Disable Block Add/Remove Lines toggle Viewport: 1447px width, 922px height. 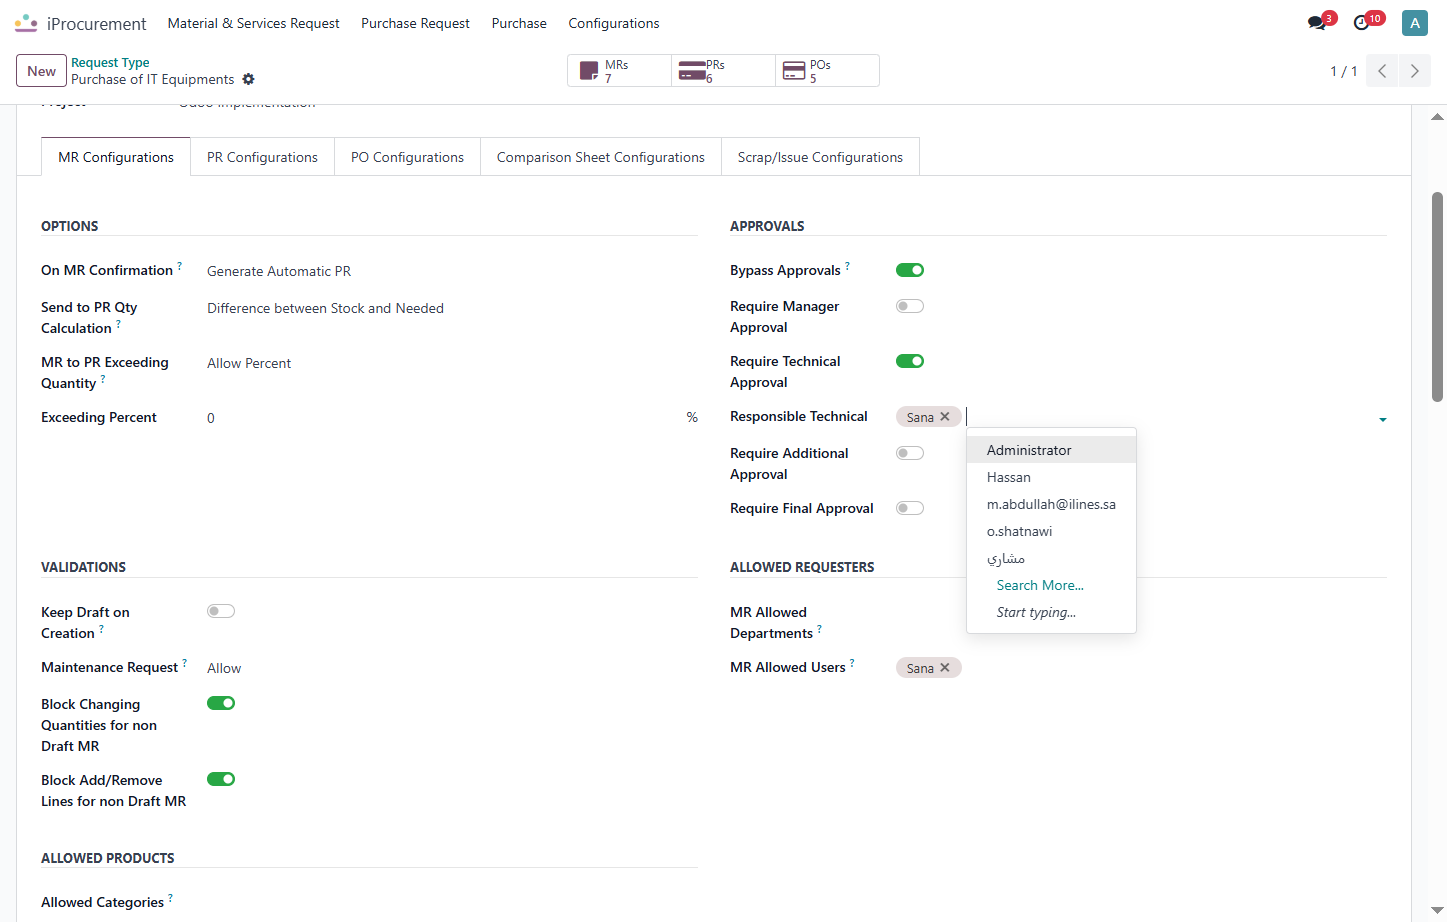221,779
